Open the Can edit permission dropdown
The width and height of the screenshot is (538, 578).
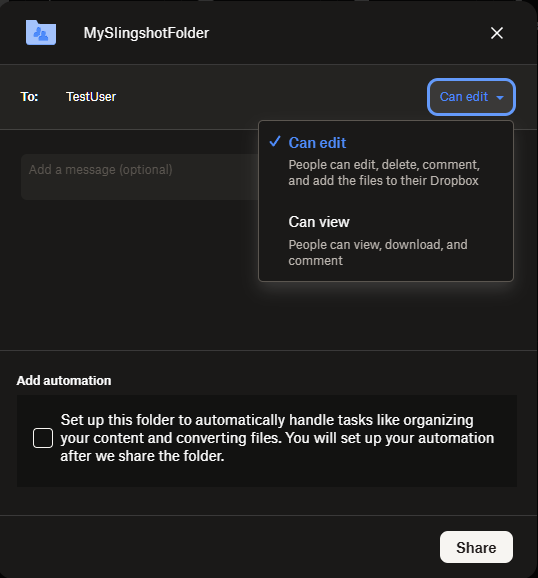pyautogui.click(x=471, y=97)
